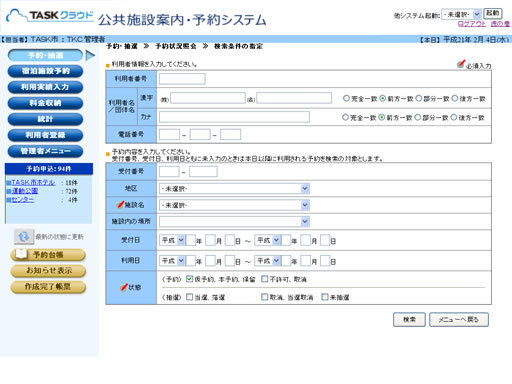Click the 最新の状態に更新 text
Viewport: 512px width, 384px height.
tap(59, 237)
